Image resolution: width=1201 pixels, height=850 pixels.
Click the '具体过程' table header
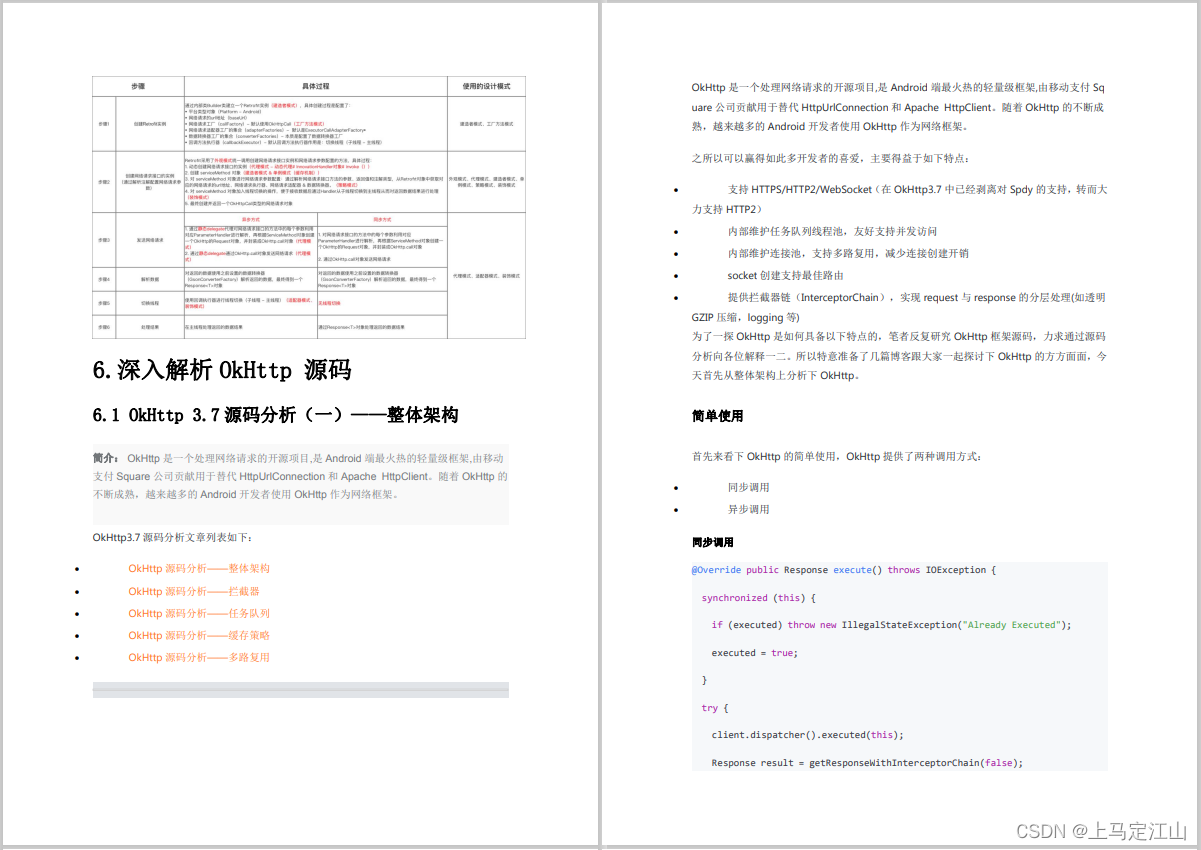[315, 87]
